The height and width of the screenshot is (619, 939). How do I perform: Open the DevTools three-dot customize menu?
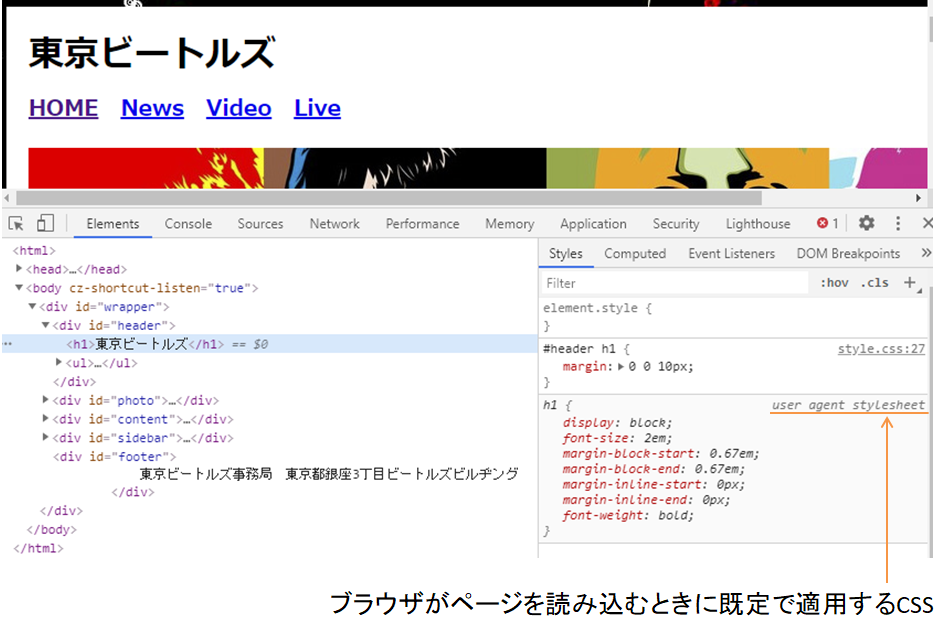point(898,224)
